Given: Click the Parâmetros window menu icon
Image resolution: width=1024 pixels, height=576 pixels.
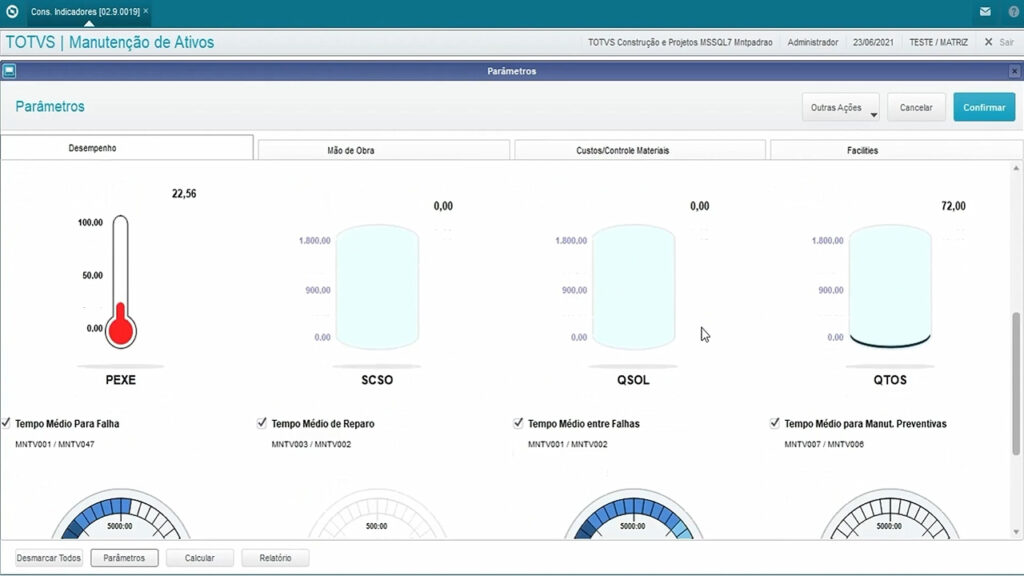Looking at the screenshot, I should pos(9,71).
